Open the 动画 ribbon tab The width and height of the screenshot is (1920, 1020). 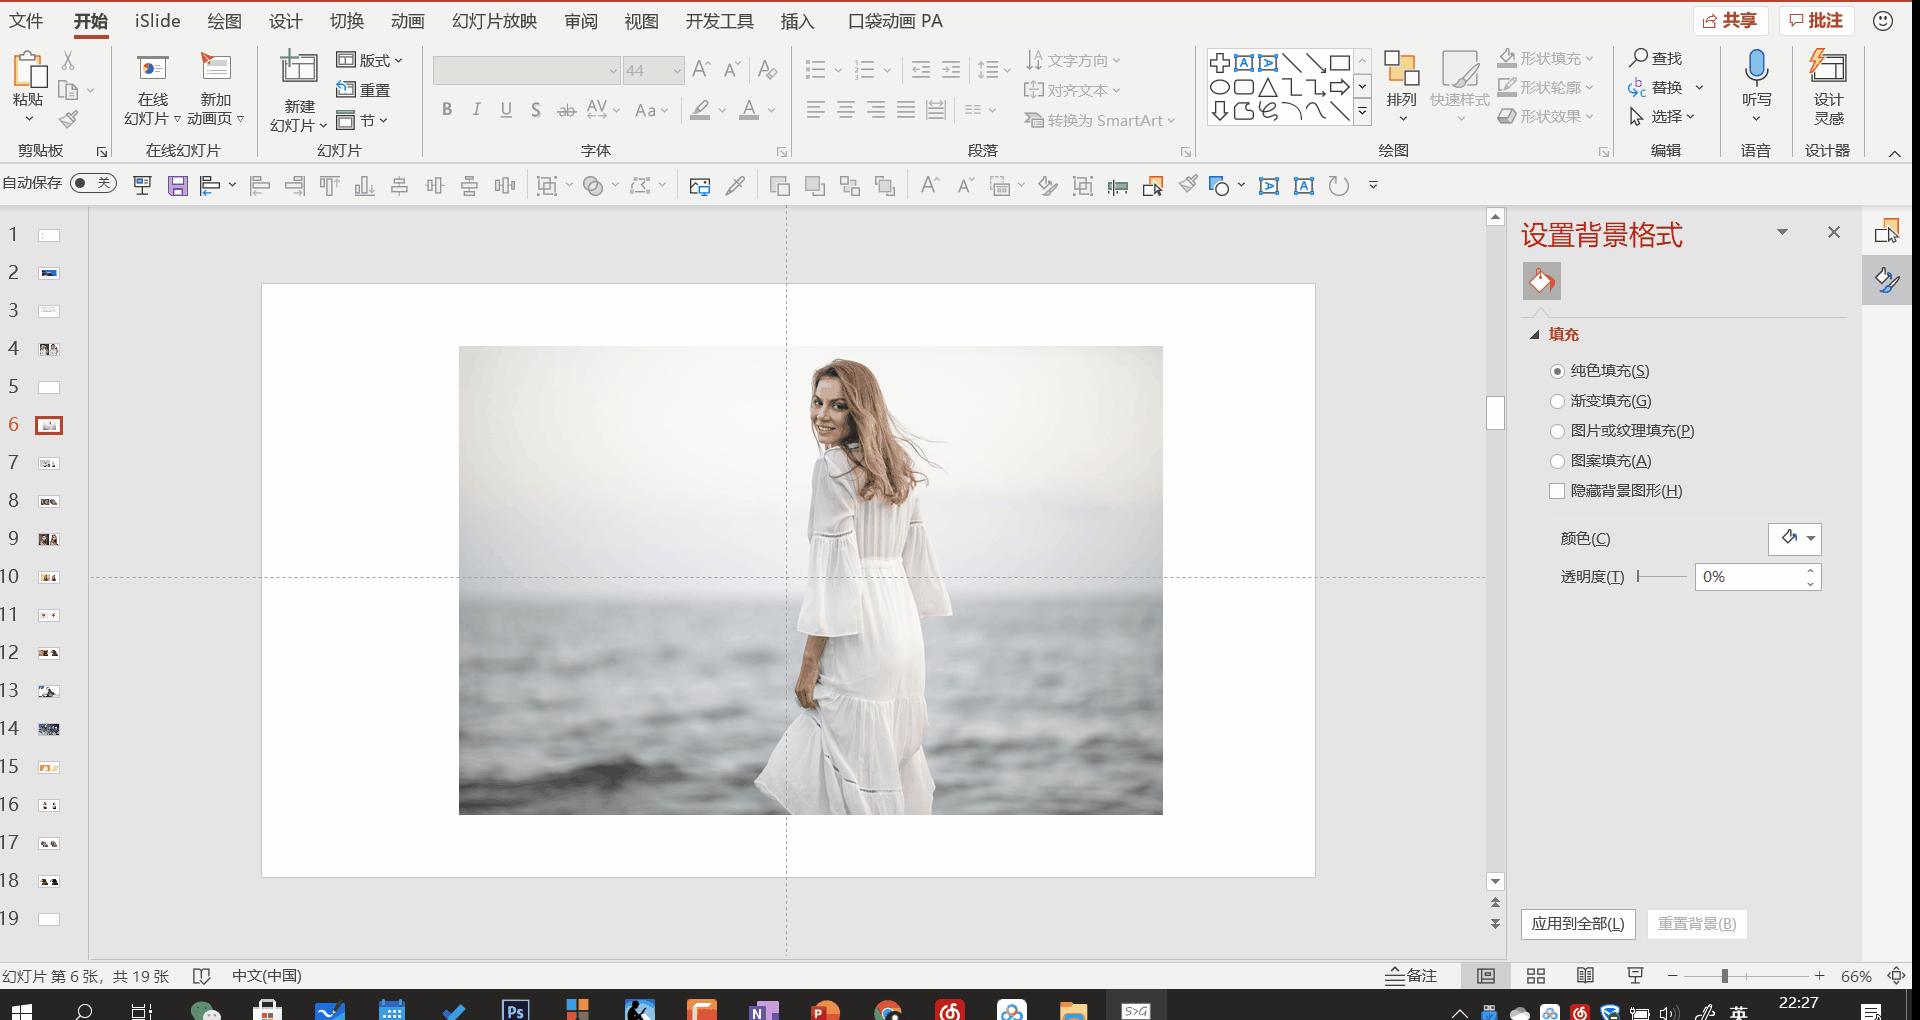[407, 21]
